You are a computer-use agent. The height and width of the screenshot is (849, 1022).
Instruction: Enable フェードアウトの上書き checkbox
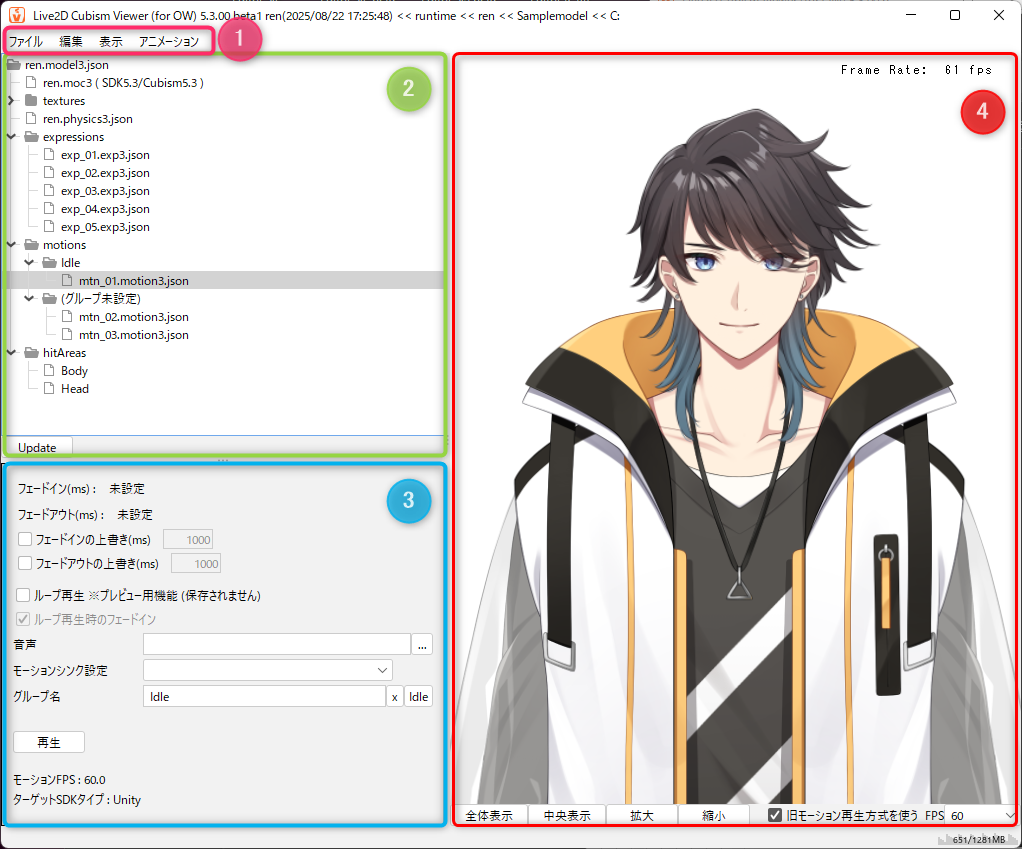click(25, 564)
